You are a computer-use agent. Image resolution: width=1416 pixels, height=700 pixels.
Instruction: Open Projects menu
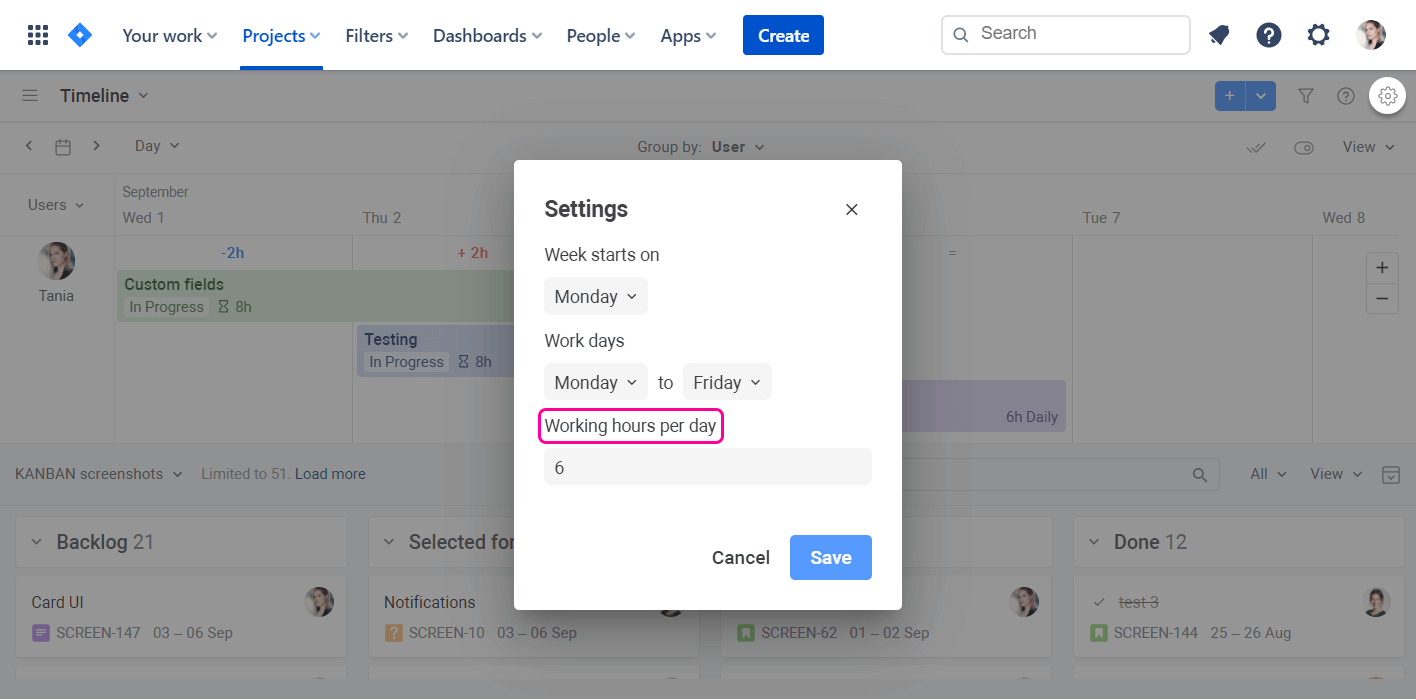(281, 36)
